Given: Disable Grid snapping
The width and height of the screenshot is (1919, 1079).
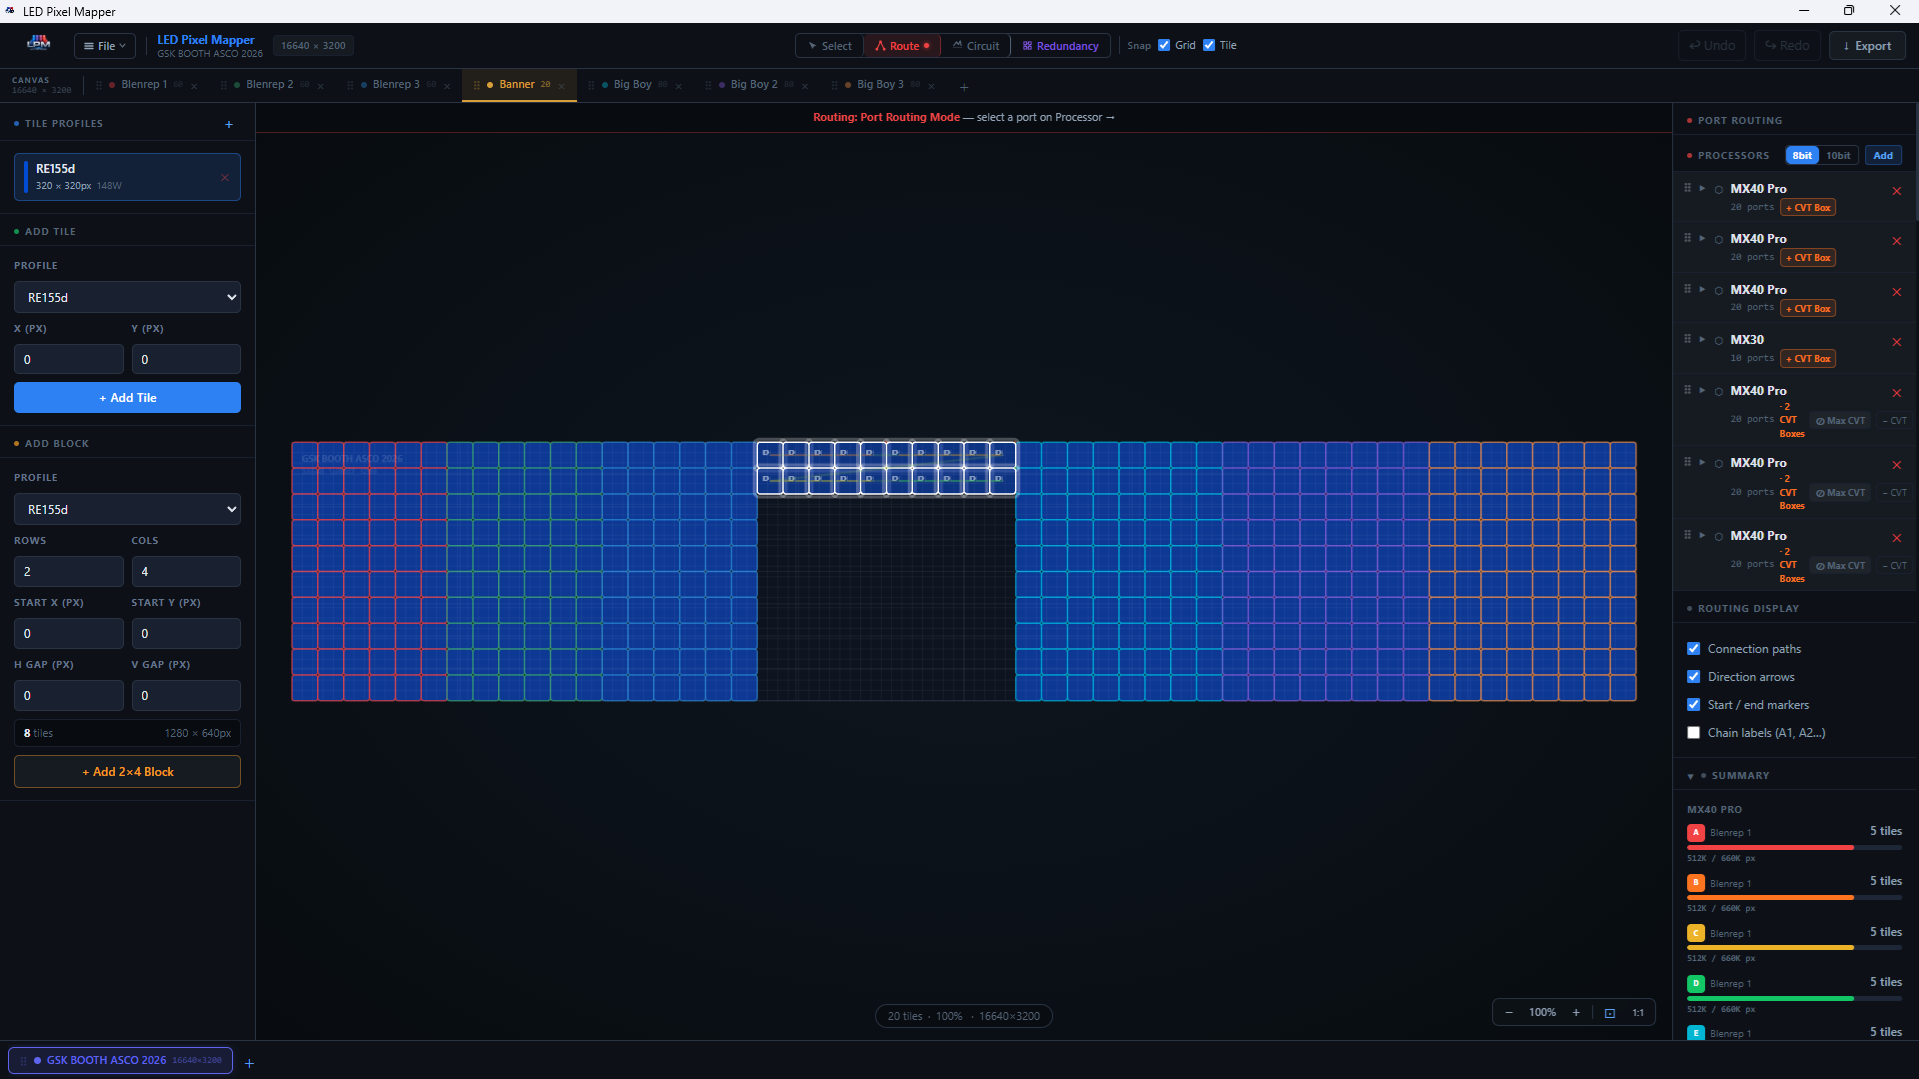Looking at the screenshot, I should click(x=1163, y=45).
